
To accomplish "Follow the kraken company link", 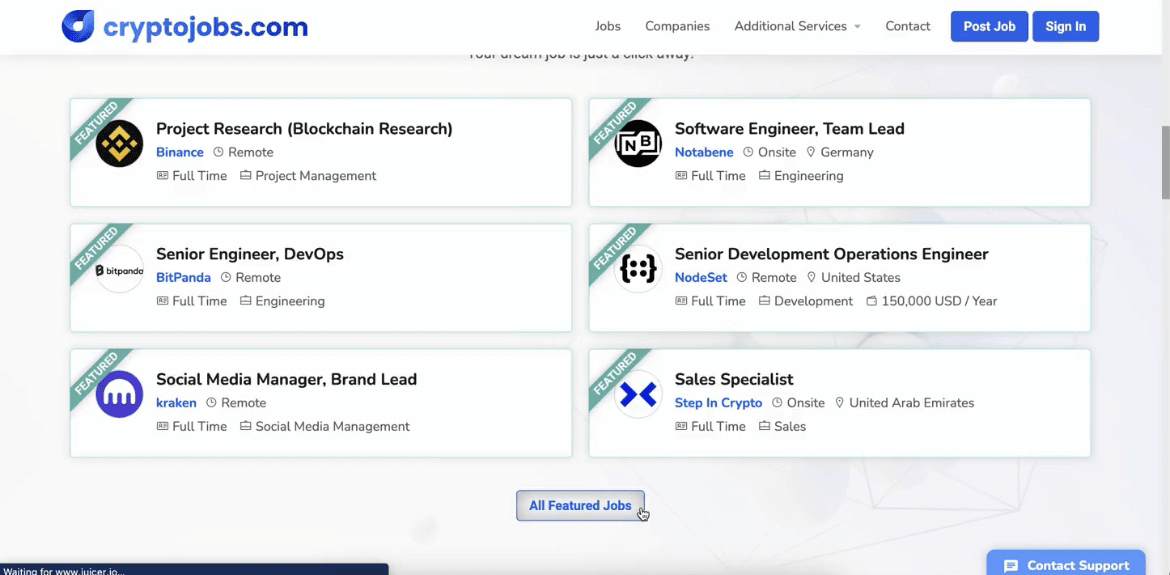I will [x=176, y=403].
